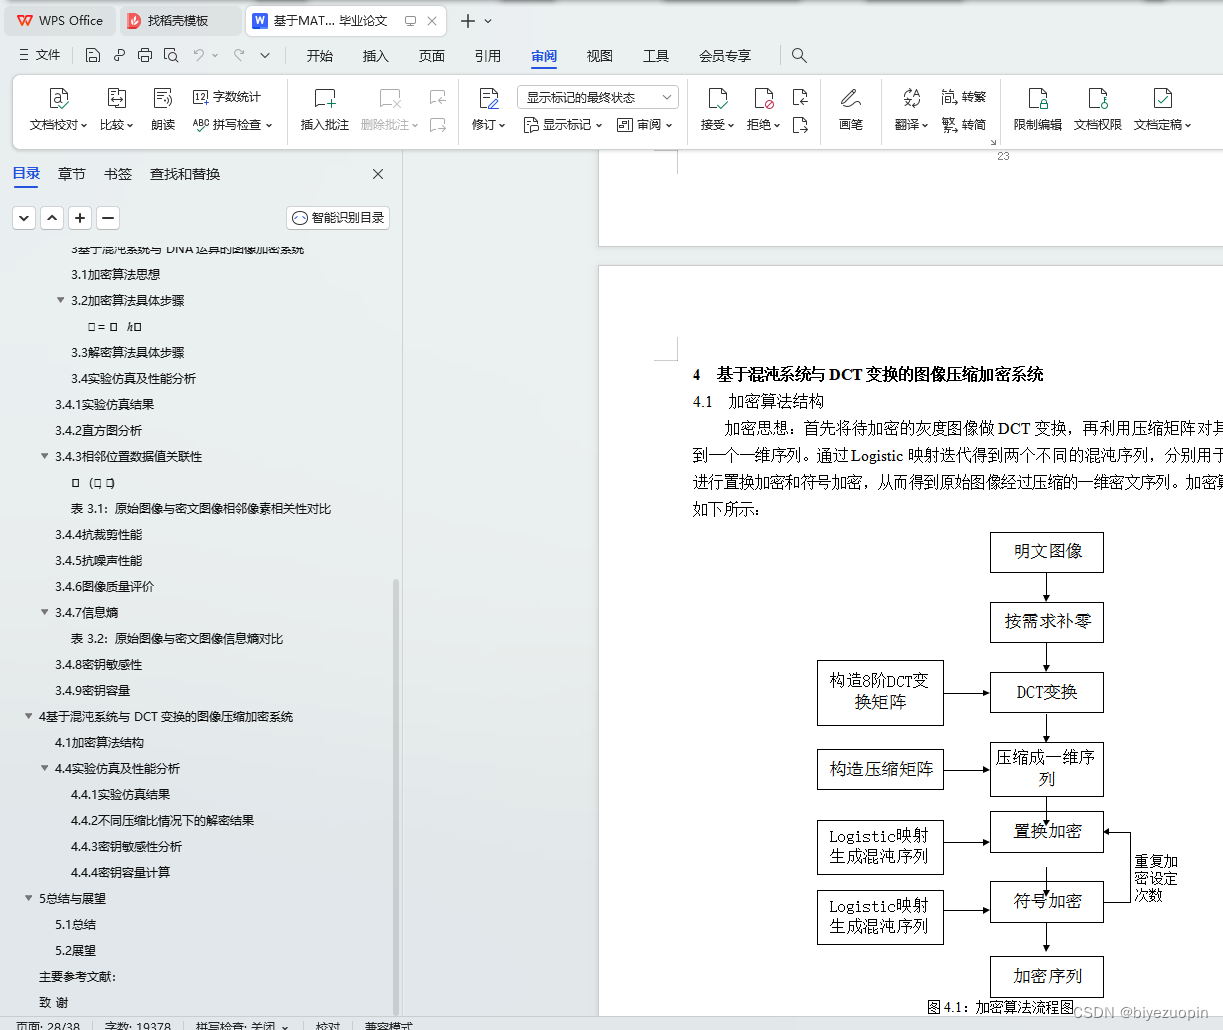Collapse the 4.4实验仿真及性能分析 node

point(45,768)
